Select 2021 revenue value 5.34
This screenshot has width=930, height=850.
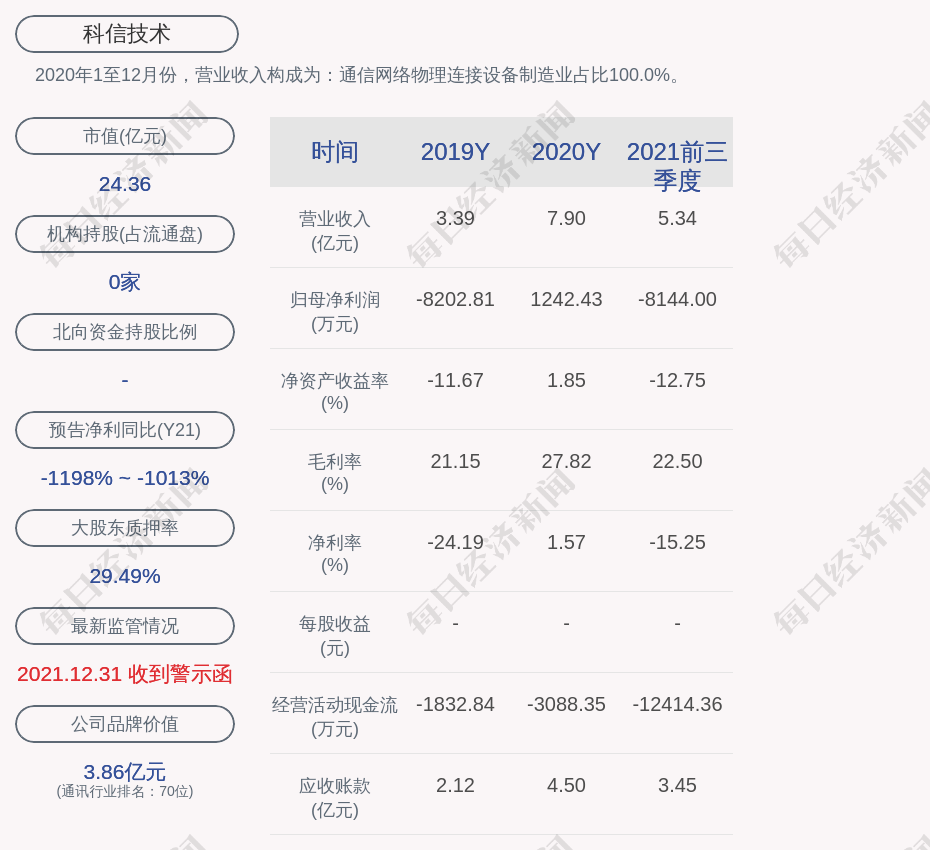(677, 218)
